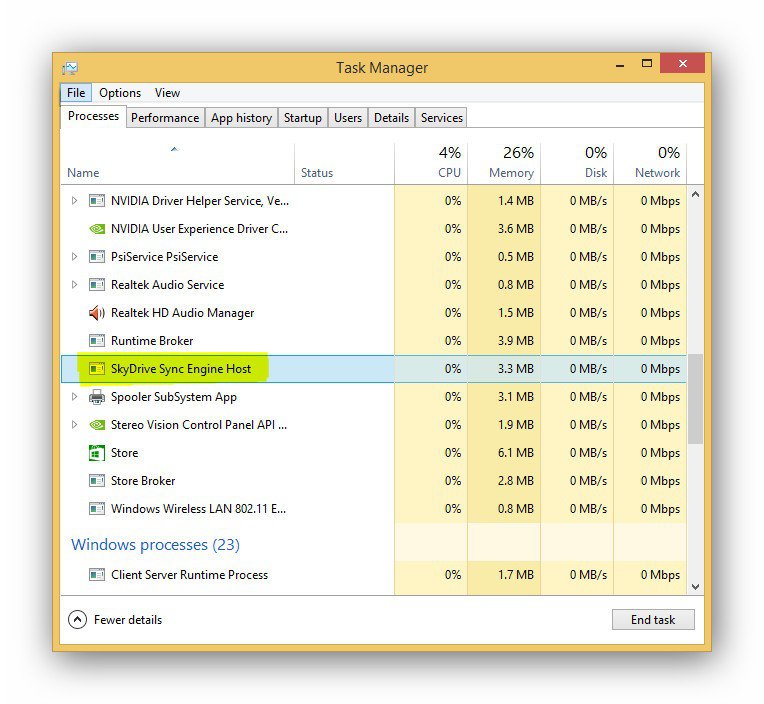Sort by the Name column header

tap(177, 164)
